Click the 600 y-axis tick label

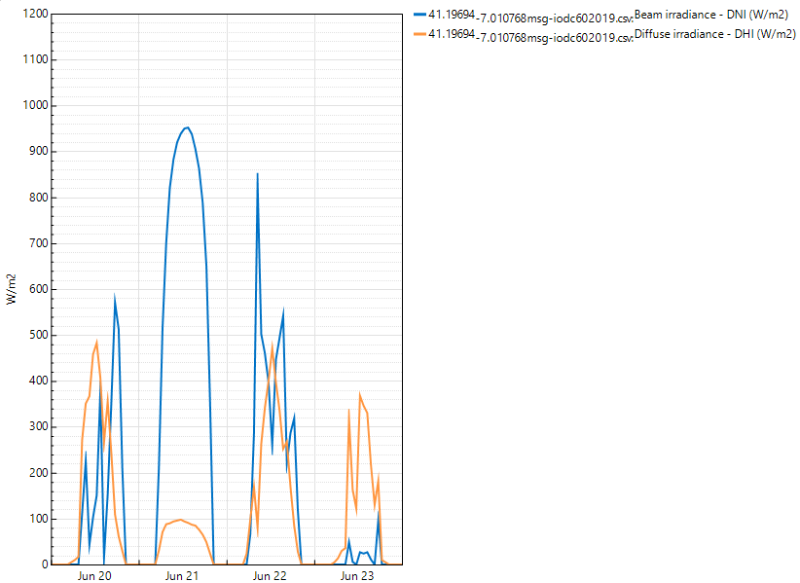tap(36, 289)
